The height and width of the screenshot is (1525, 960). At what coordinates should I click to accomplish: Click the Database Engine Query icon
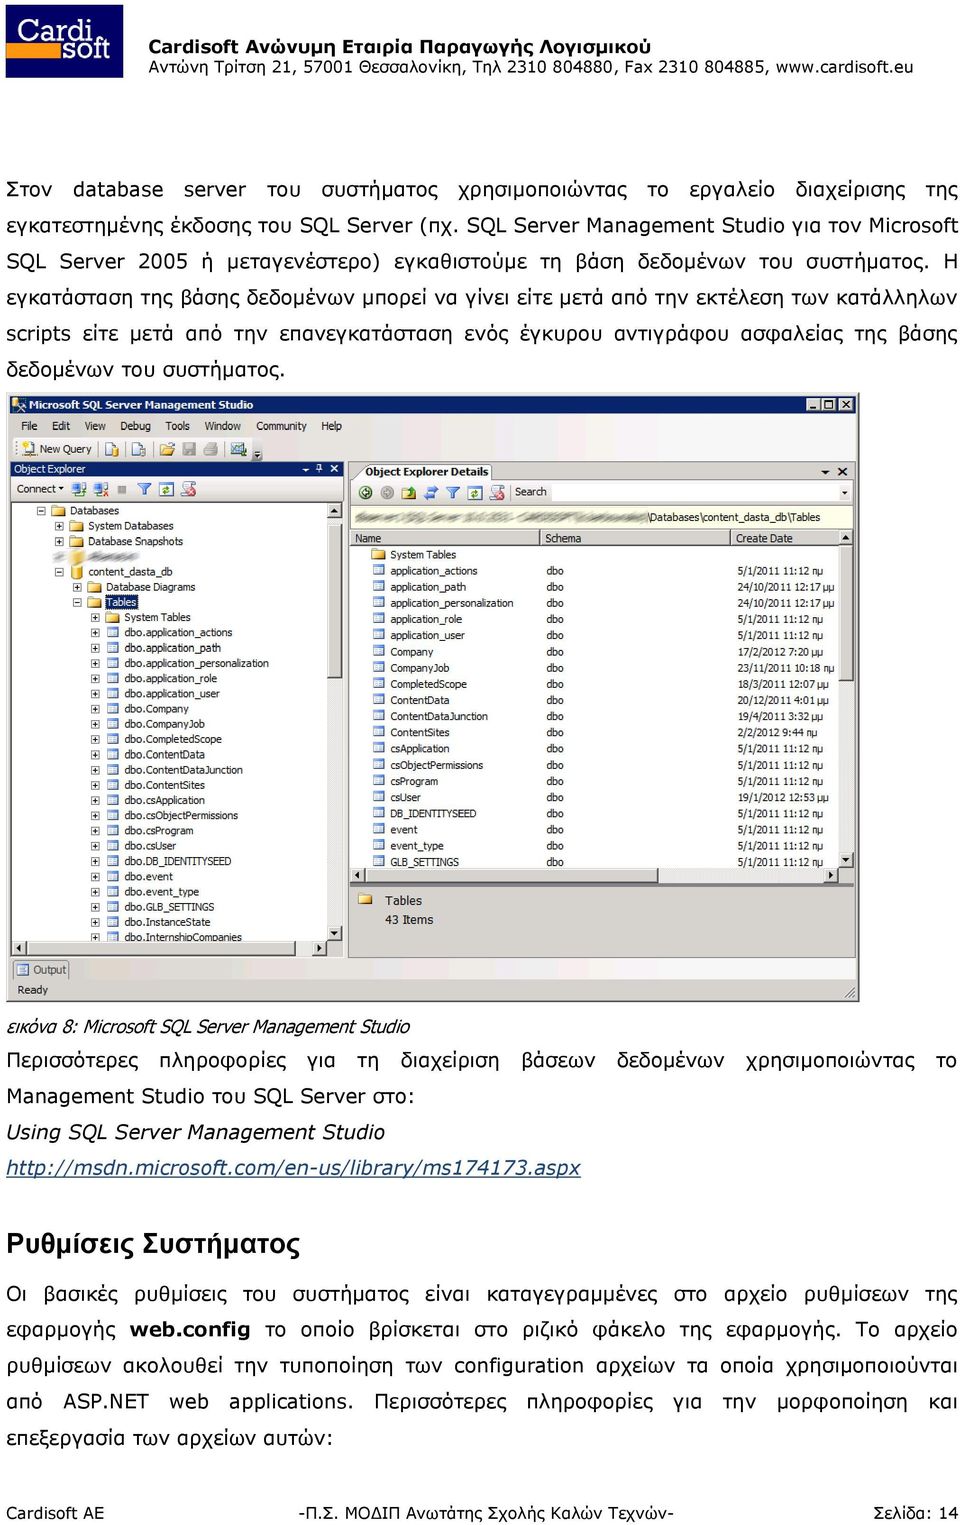tap(112, 449)
